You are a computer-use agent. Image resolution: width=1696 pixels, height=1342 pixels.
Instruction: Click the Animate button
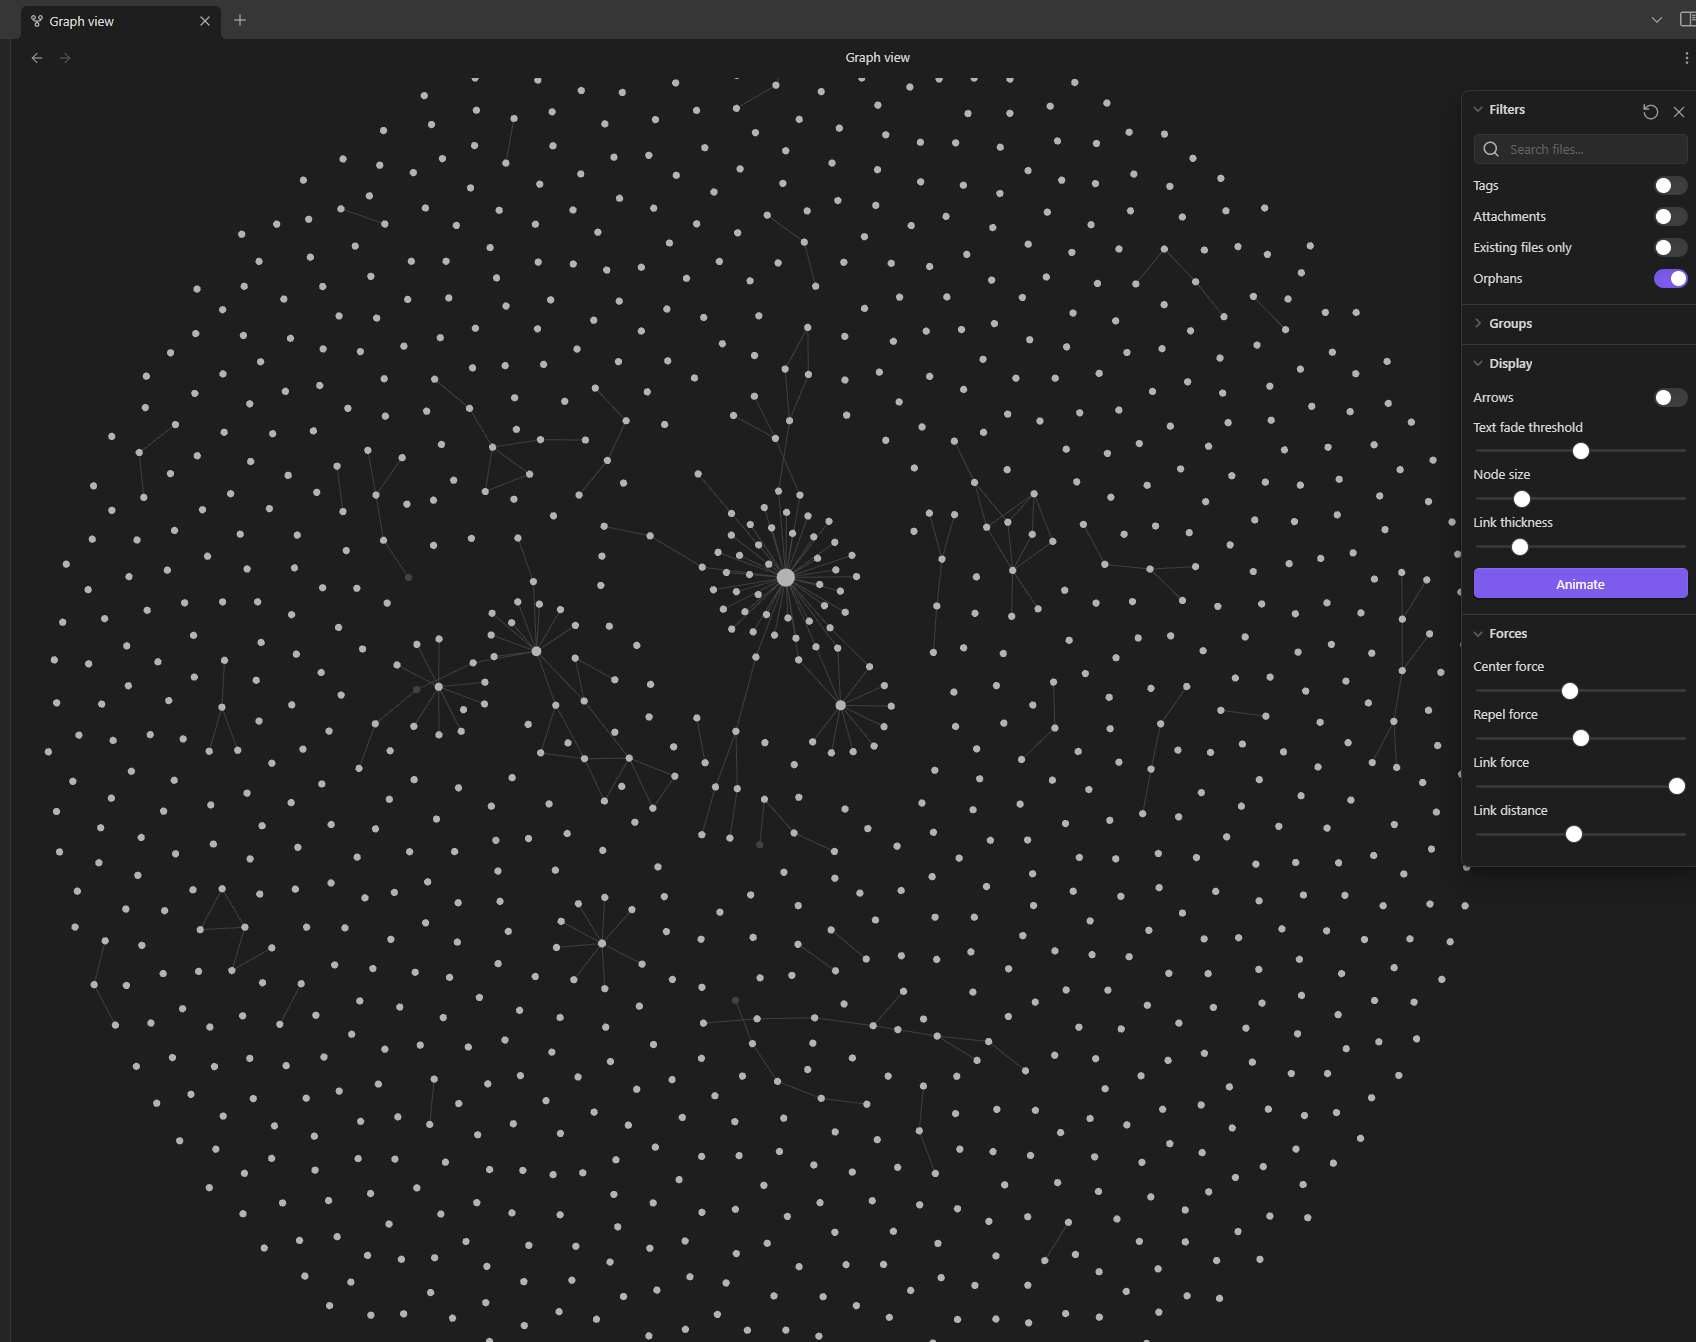coord(1579,583)
